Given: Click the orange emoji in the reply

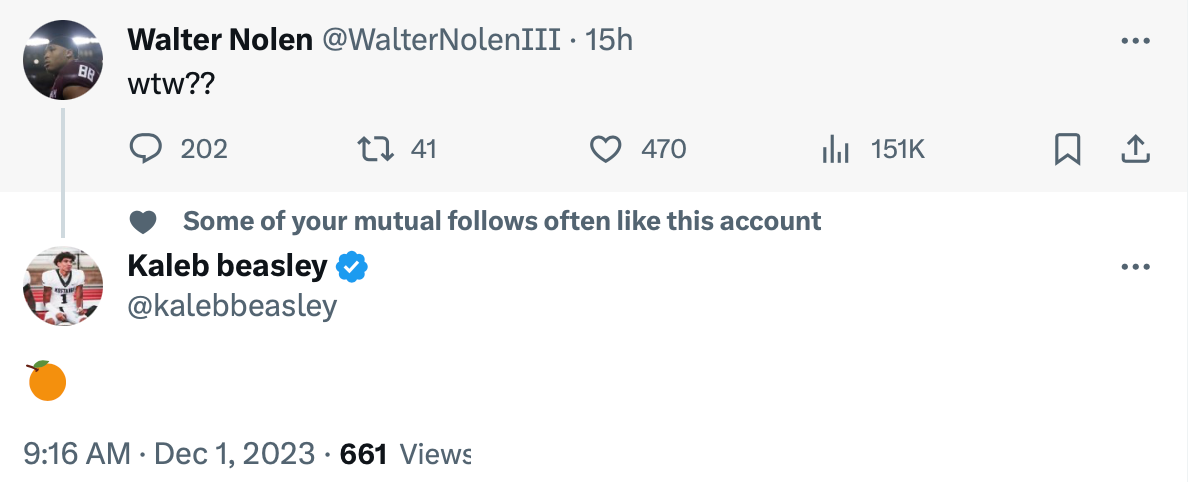Looking at the screenshot, I should point(45,381).
